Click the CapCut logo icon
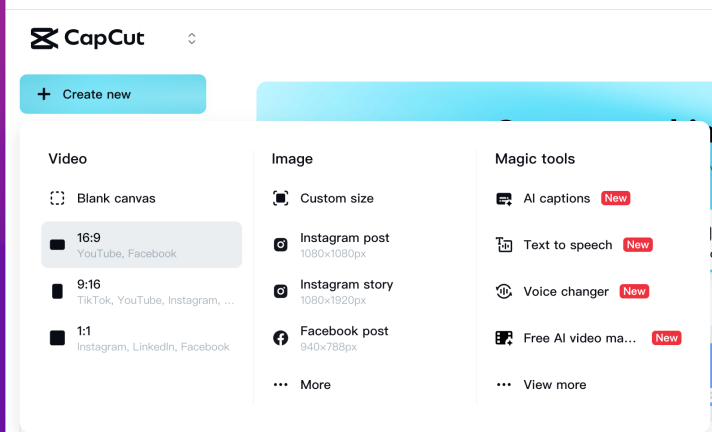This screenshot has height=432, width=712. click(x=44, y=39)
